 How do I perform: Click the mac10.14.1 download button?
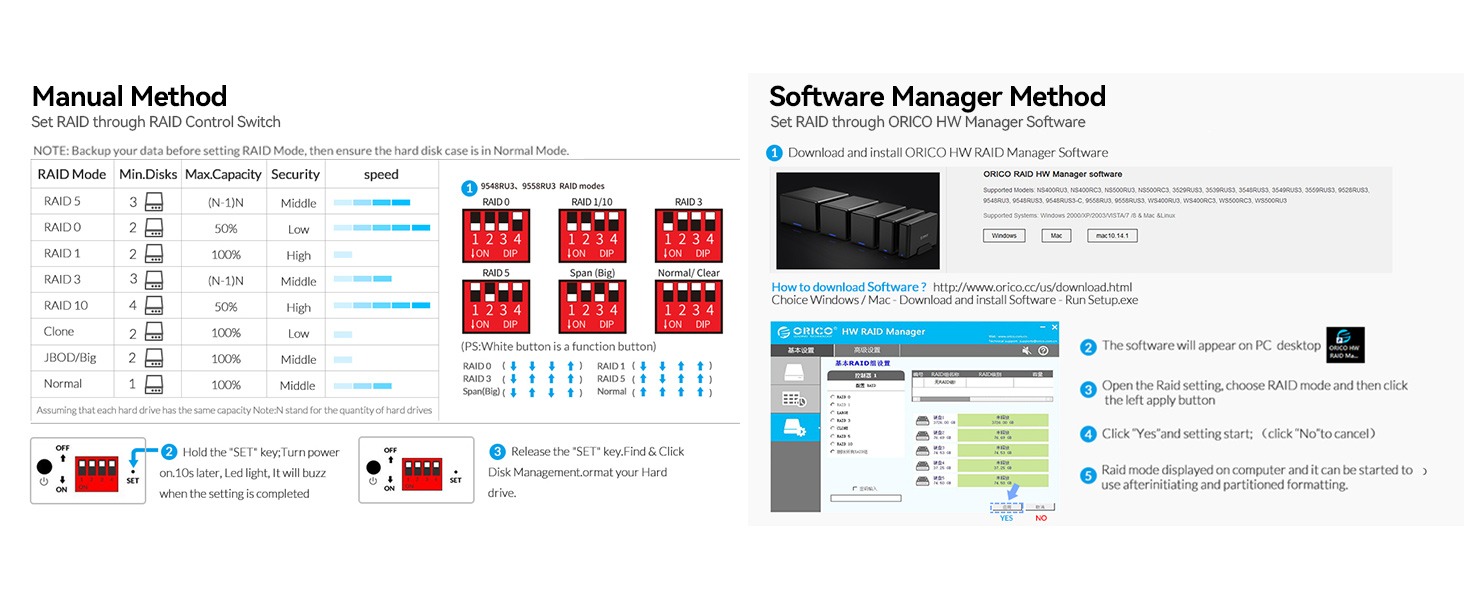(x=1111, y=236)
